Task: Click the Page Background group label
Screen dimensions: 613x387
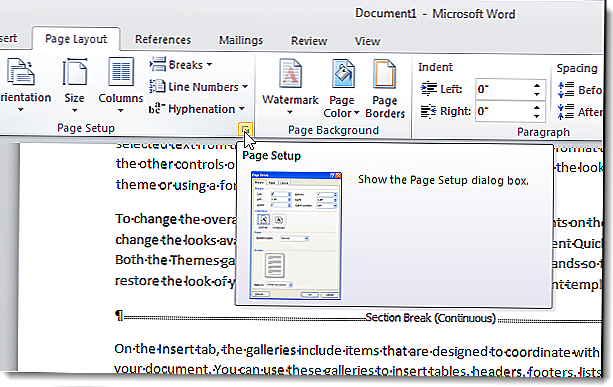Action: (x=333, y=130)
